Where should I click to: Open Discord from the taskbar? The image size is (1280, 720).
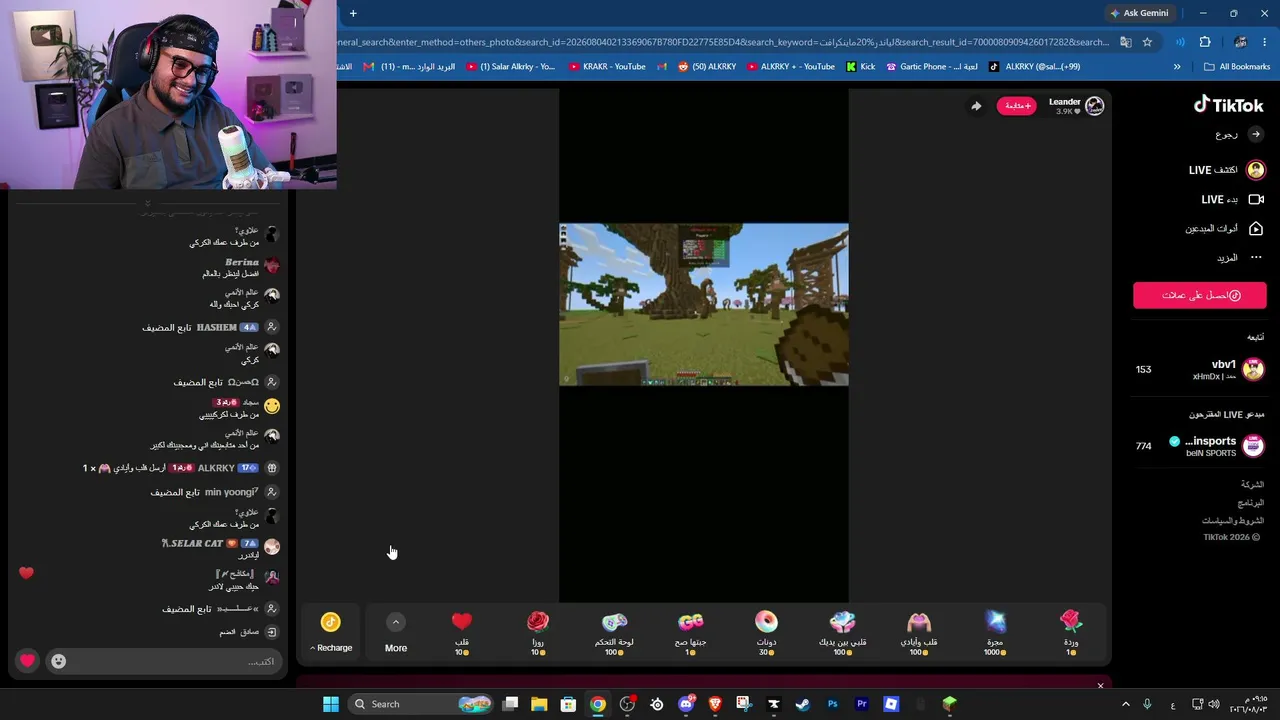coord(686,704)
